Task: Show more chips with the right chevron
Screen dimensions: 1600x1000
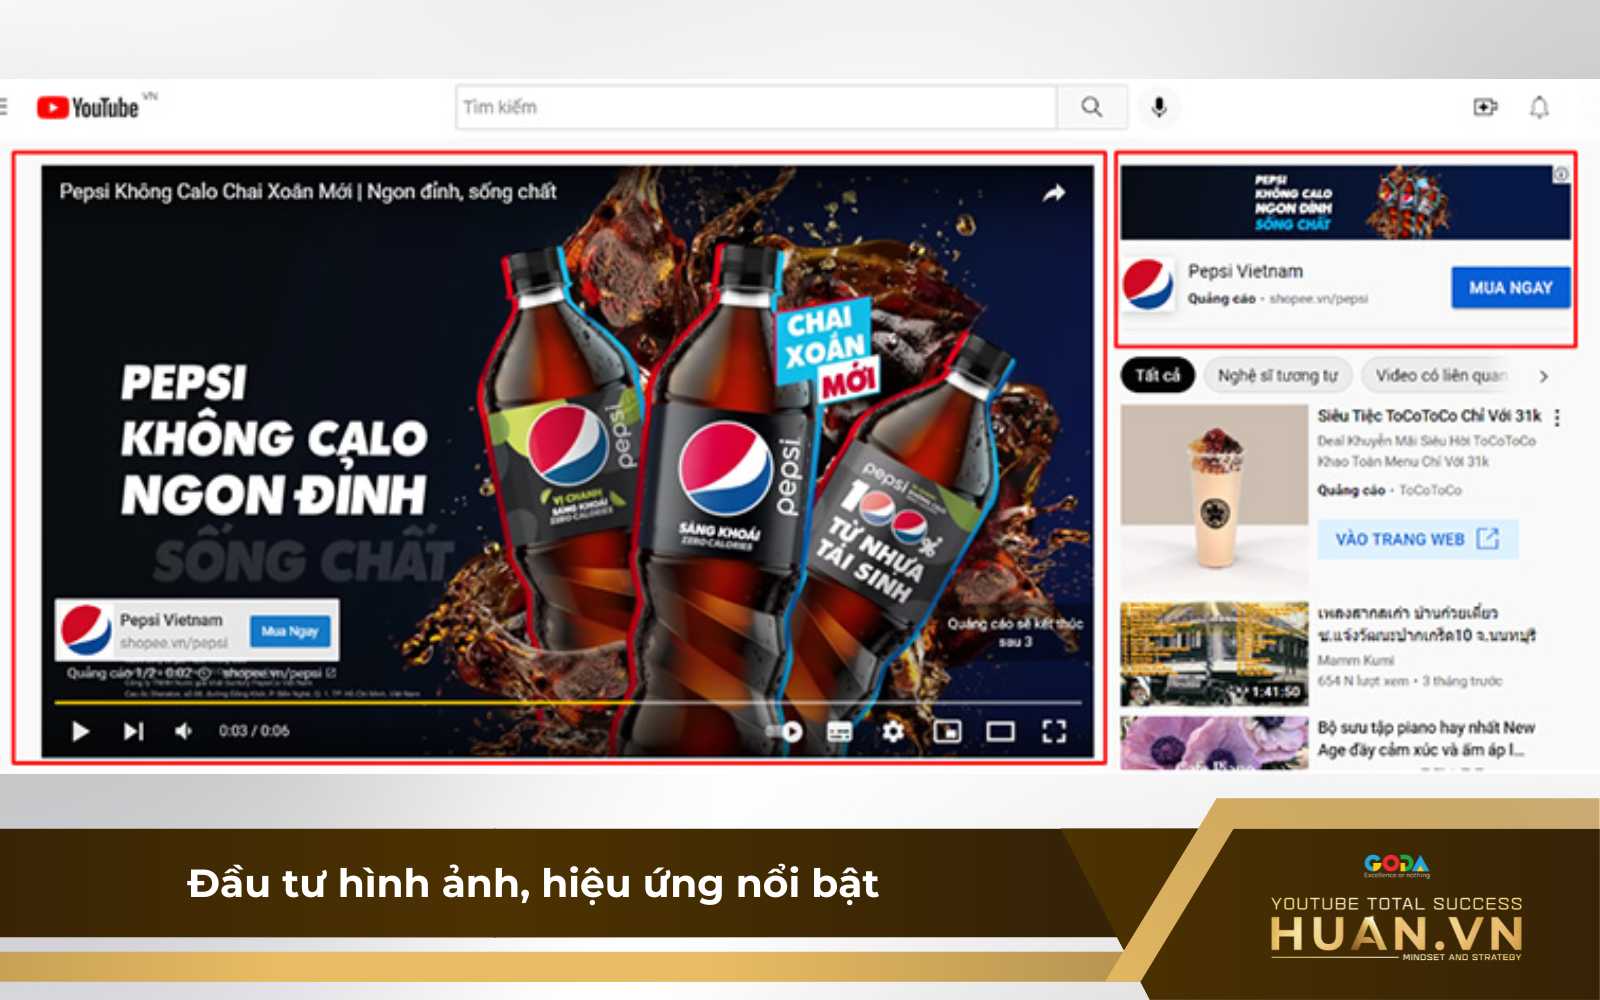Action: (x=1544, y=377)
